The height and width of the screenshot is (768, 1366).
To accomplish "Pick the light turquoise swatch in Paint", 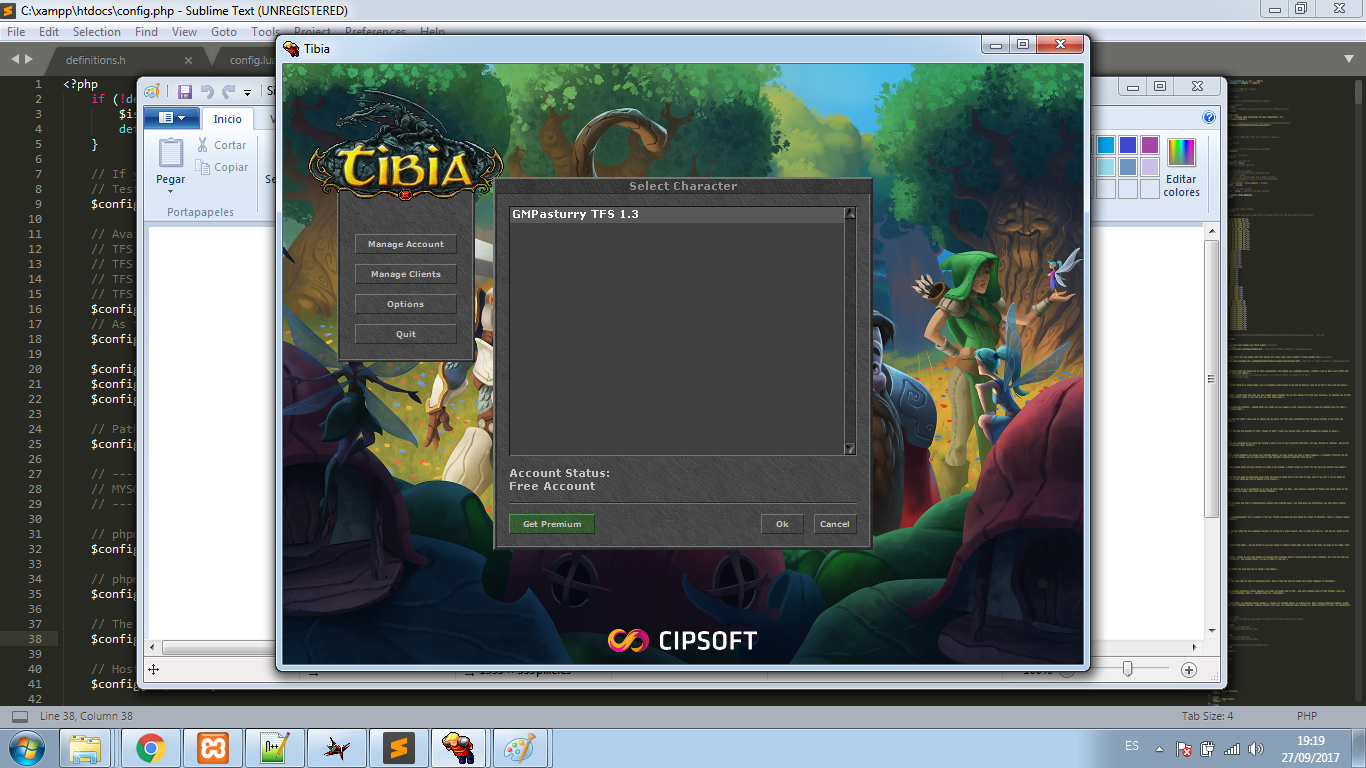I will coord(1105,167).
